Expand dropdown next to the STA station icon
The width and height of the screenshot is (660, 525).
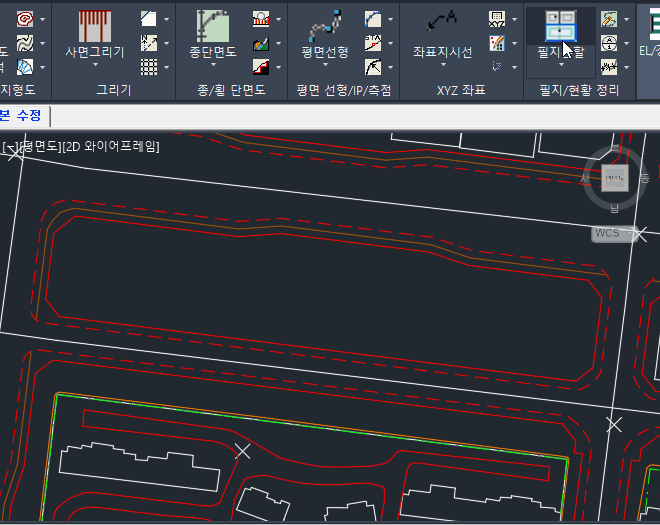click(391, 43)
